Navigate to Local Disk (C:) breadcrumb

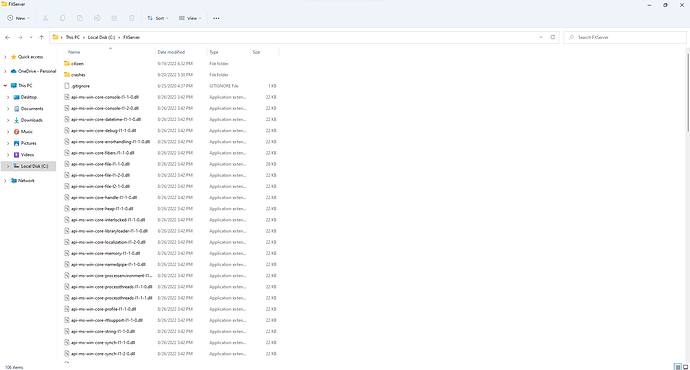click(101, 37)
